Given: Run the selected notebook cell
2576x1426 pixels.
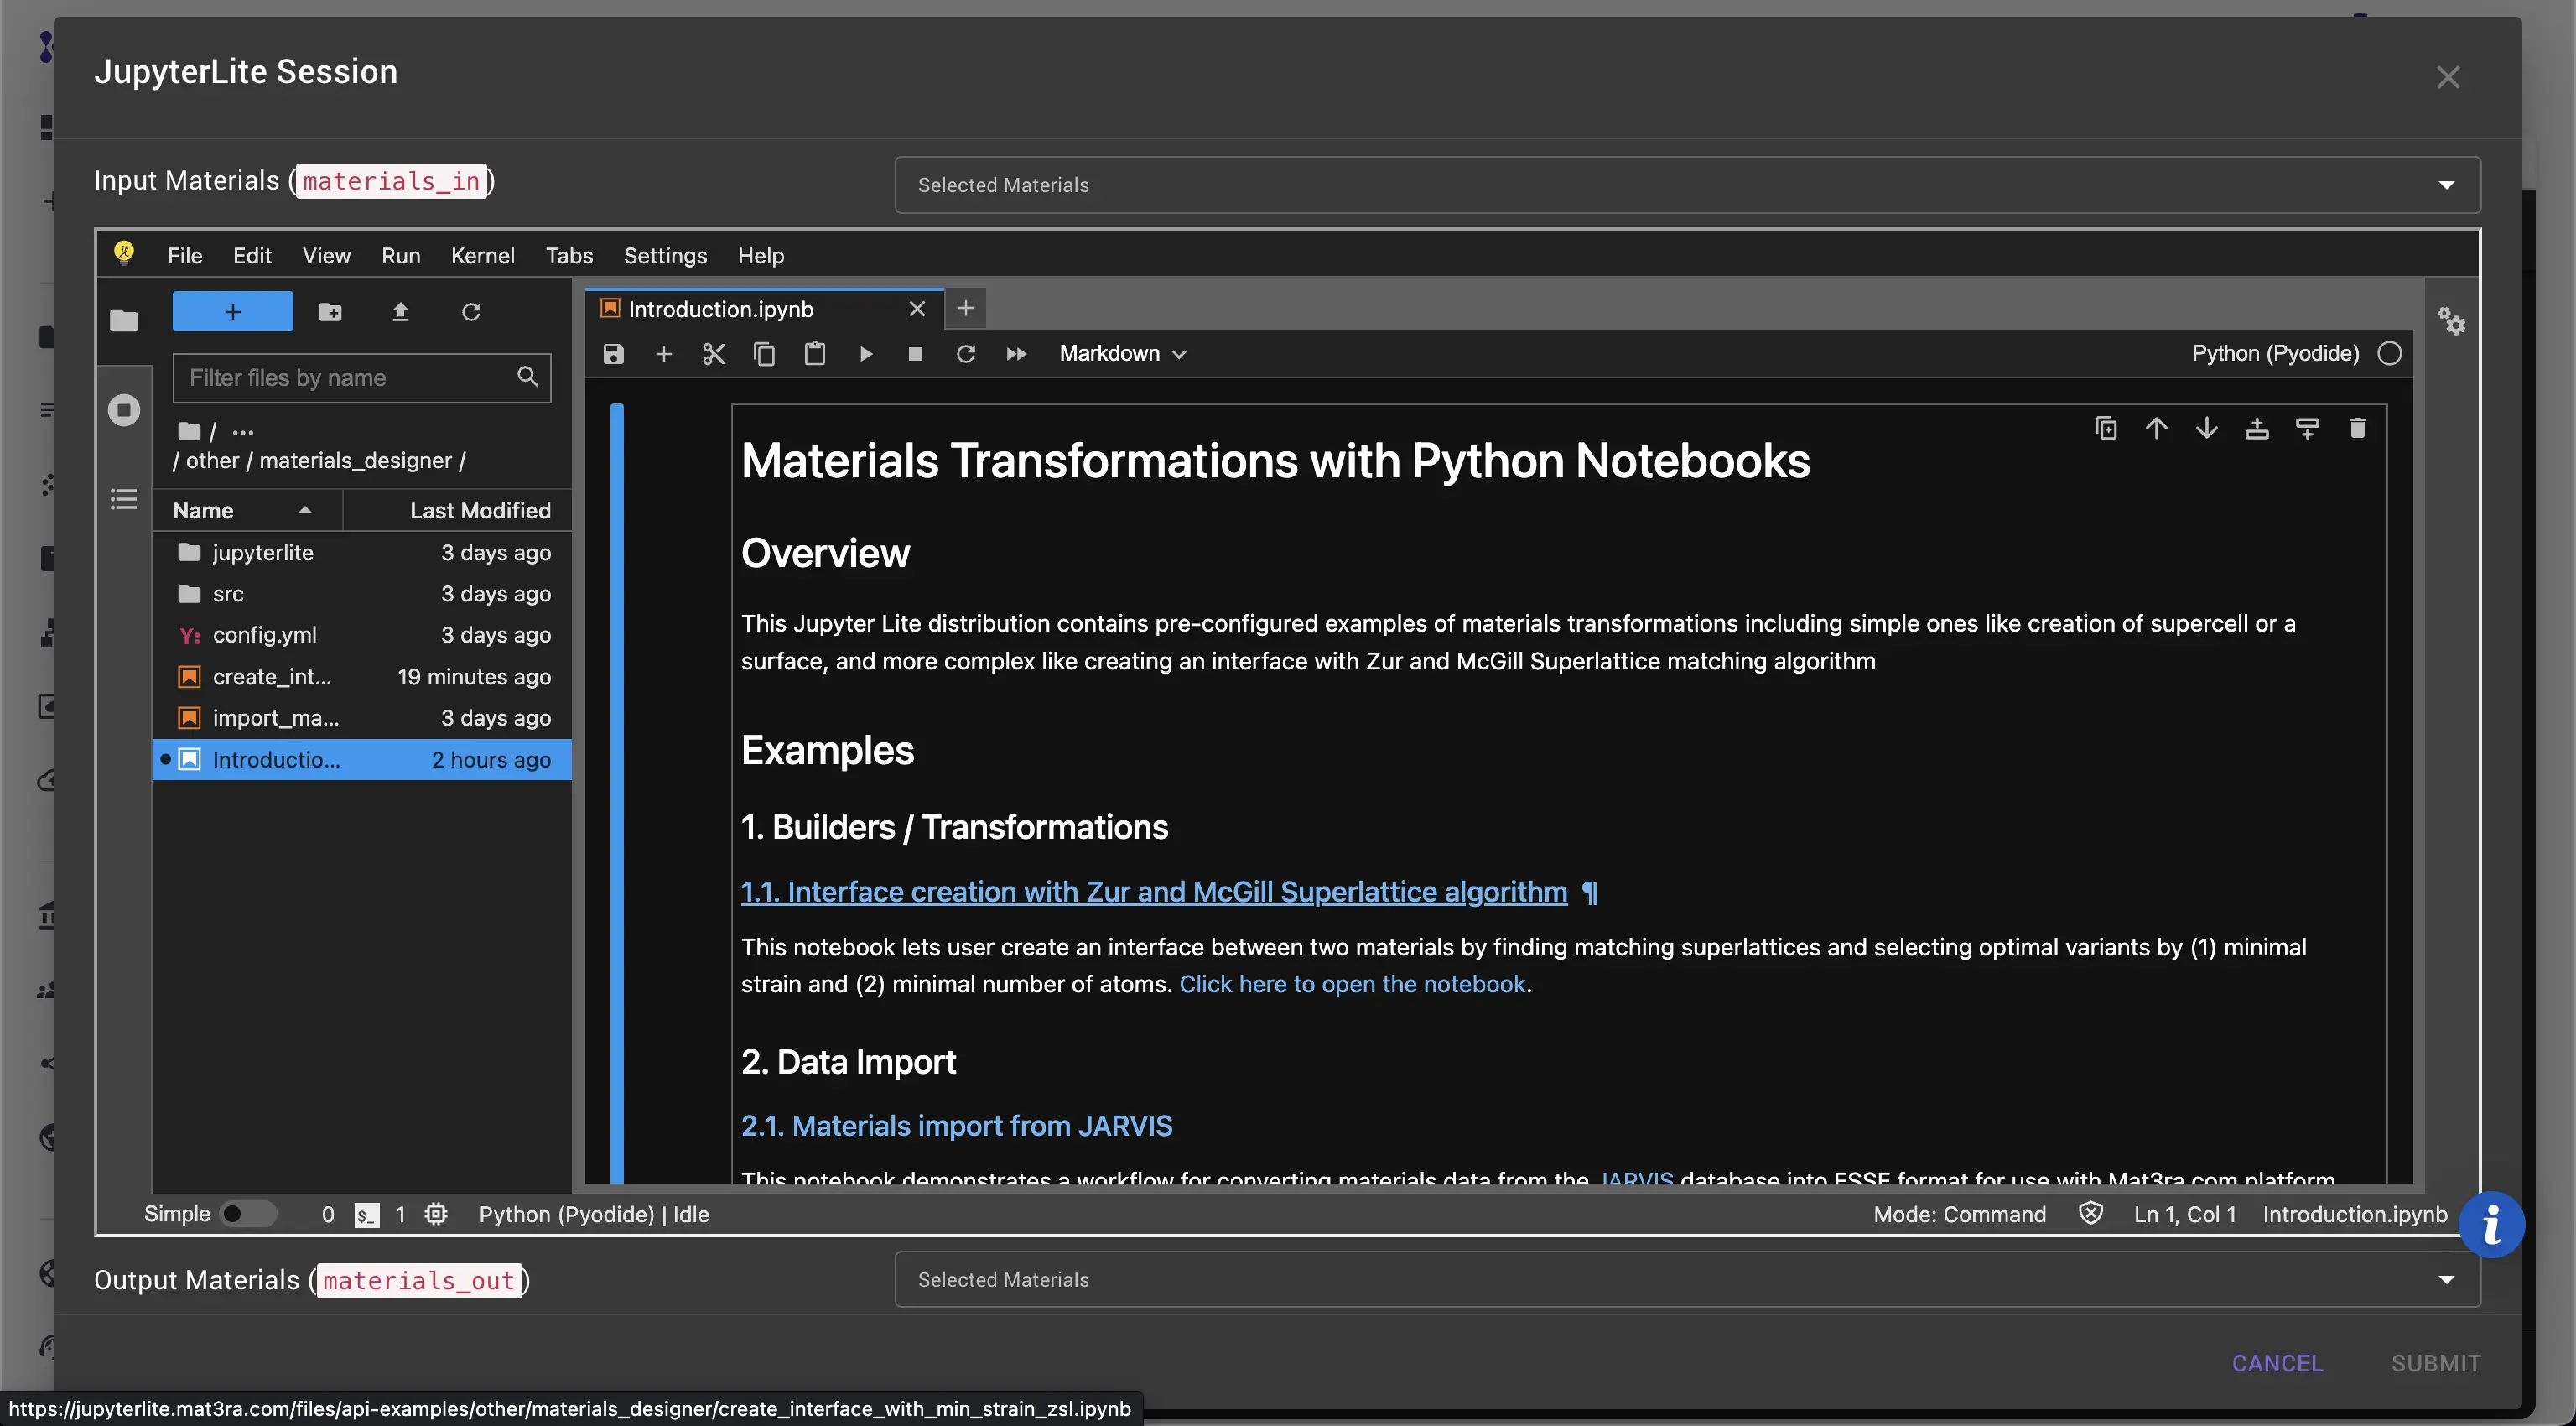Looking at the screenshot, I should point(865,353).
